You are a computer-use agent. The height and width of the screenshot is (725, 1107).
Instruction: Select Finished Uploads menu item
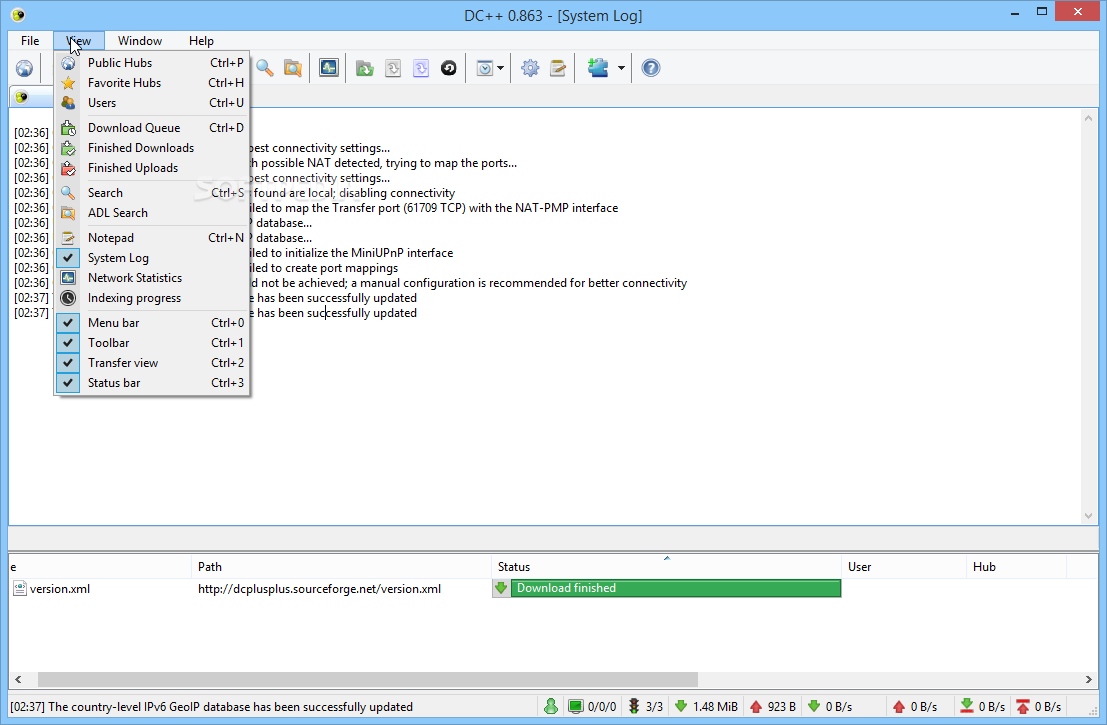pyautogui.click(x=152, y=168)
